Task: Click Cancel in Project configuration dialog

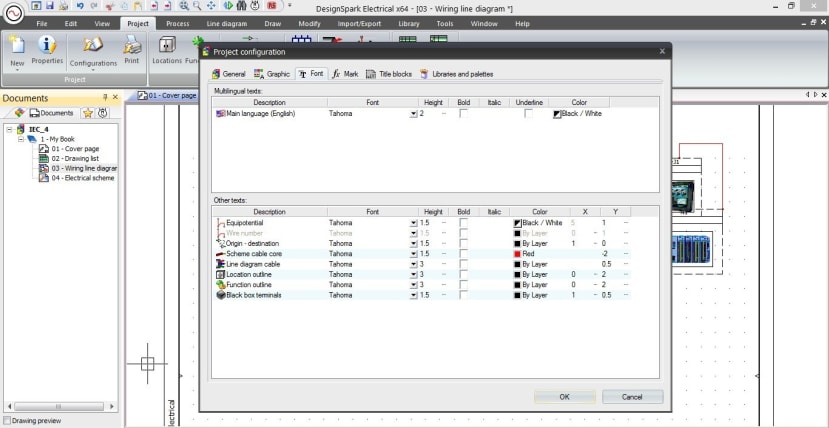Action: [632, 397]
